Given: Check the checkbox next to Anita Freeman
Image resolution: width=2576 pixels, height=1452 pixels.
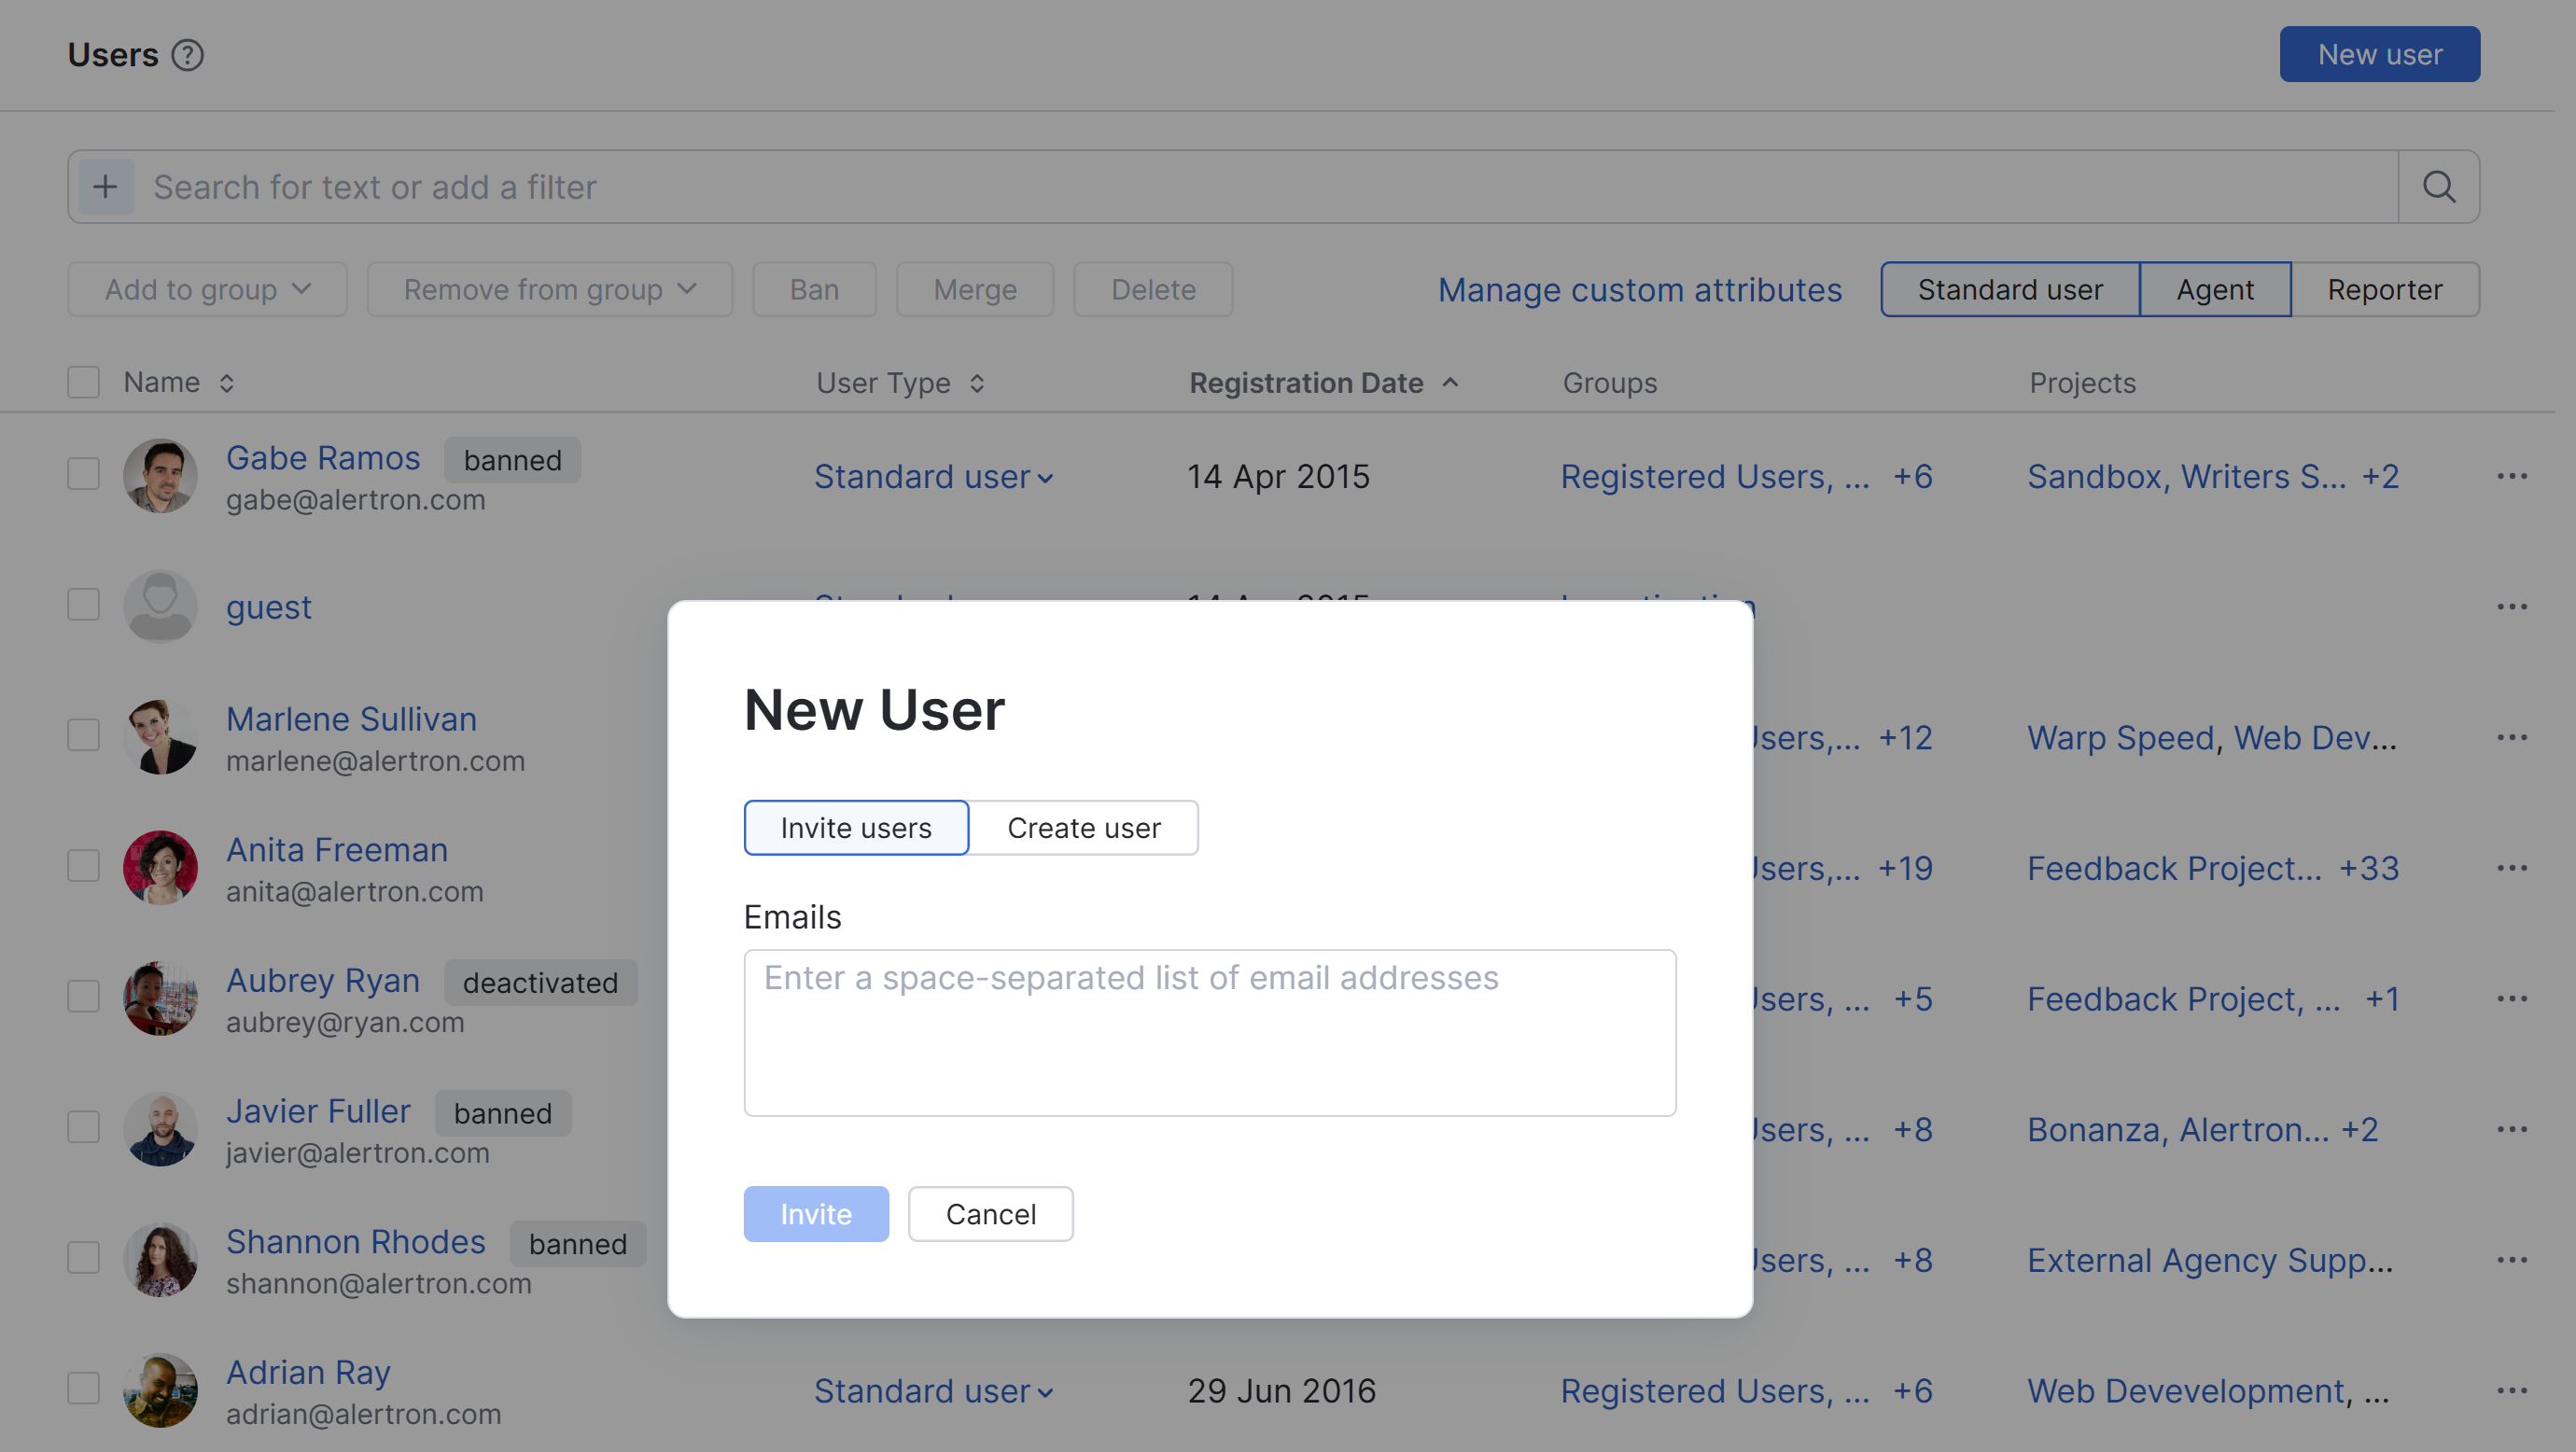Looking at the screenshot, I should [x=83, y=866].
